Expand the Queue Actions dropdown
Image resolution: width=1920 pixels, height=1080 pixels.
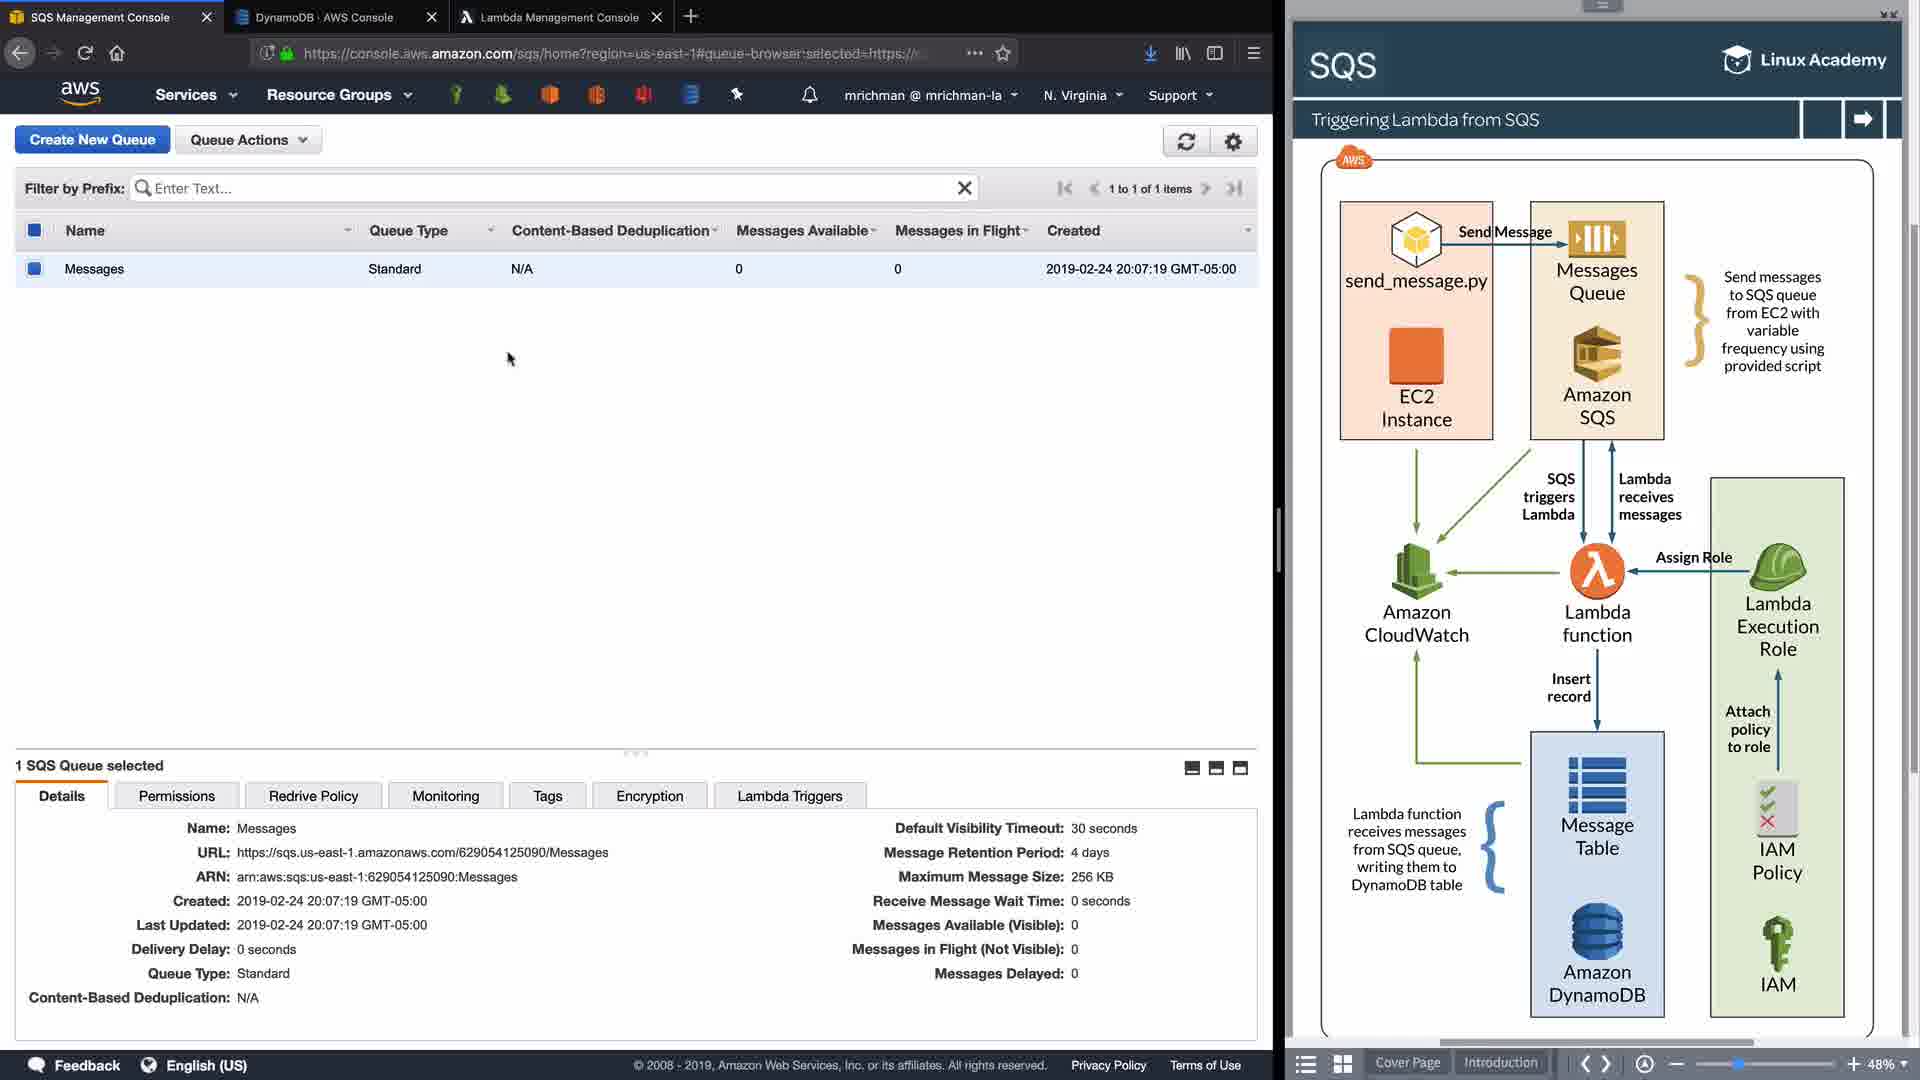pos(248,140)
